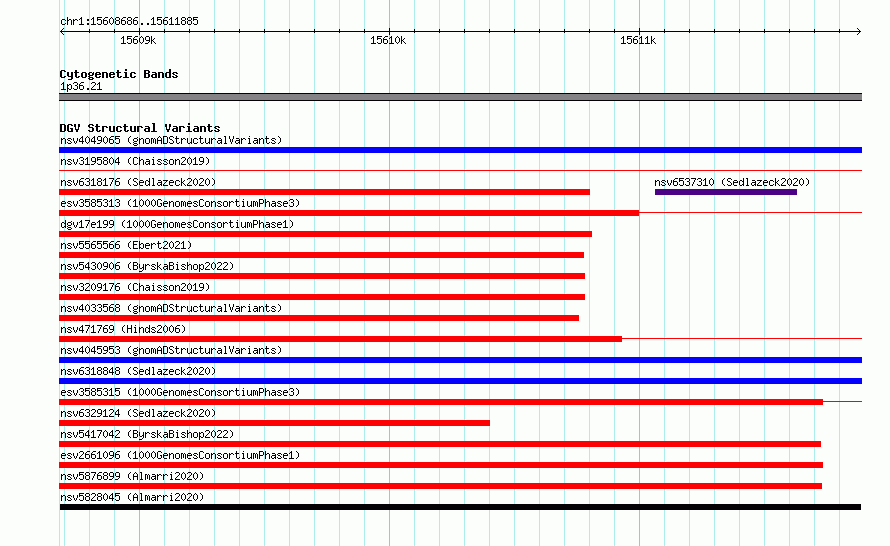Open the nsv6537310 (Sedlazeck2020) label
Image resolution: width=890 pixels, height=546 pixels.
tap(732, 182)
